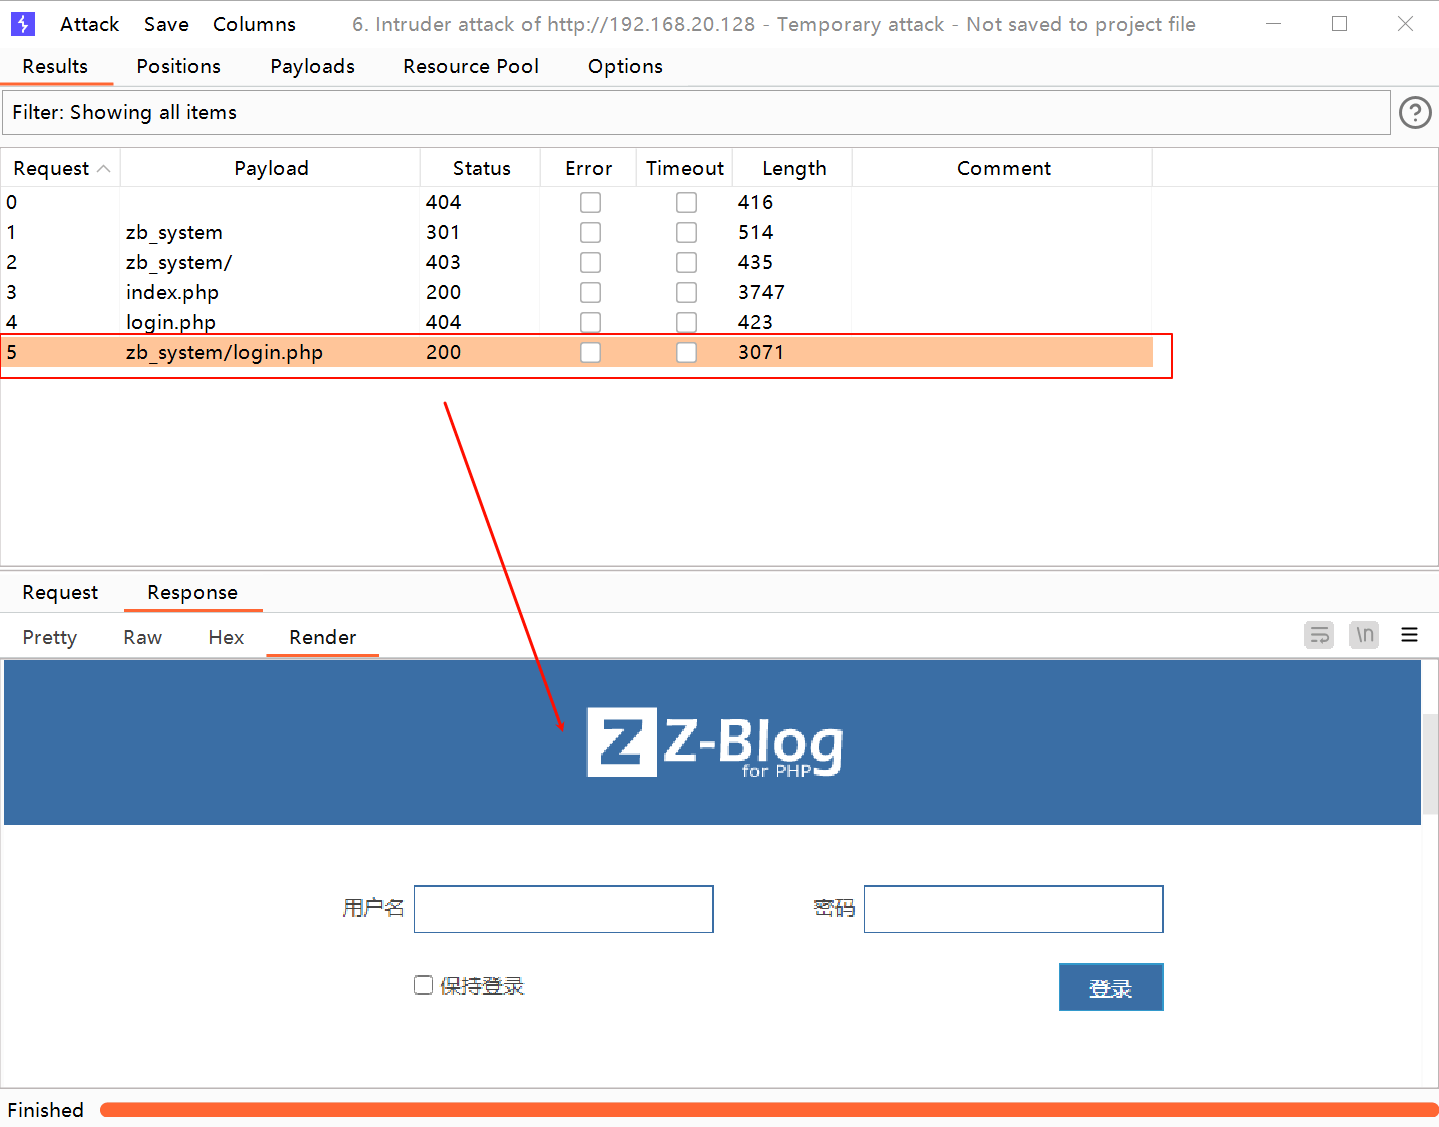Switch response view to Hex
The width and height of the screenshot is (1439, 1127).
pyautogui.click(x=226, y=637)
